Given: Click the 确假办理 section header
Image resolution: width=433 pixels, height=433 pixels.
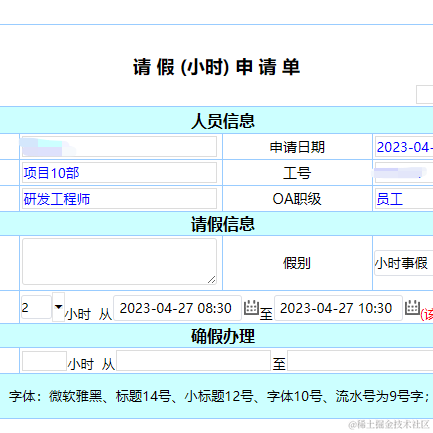Looking at the screenshot, I should [223, 336].
